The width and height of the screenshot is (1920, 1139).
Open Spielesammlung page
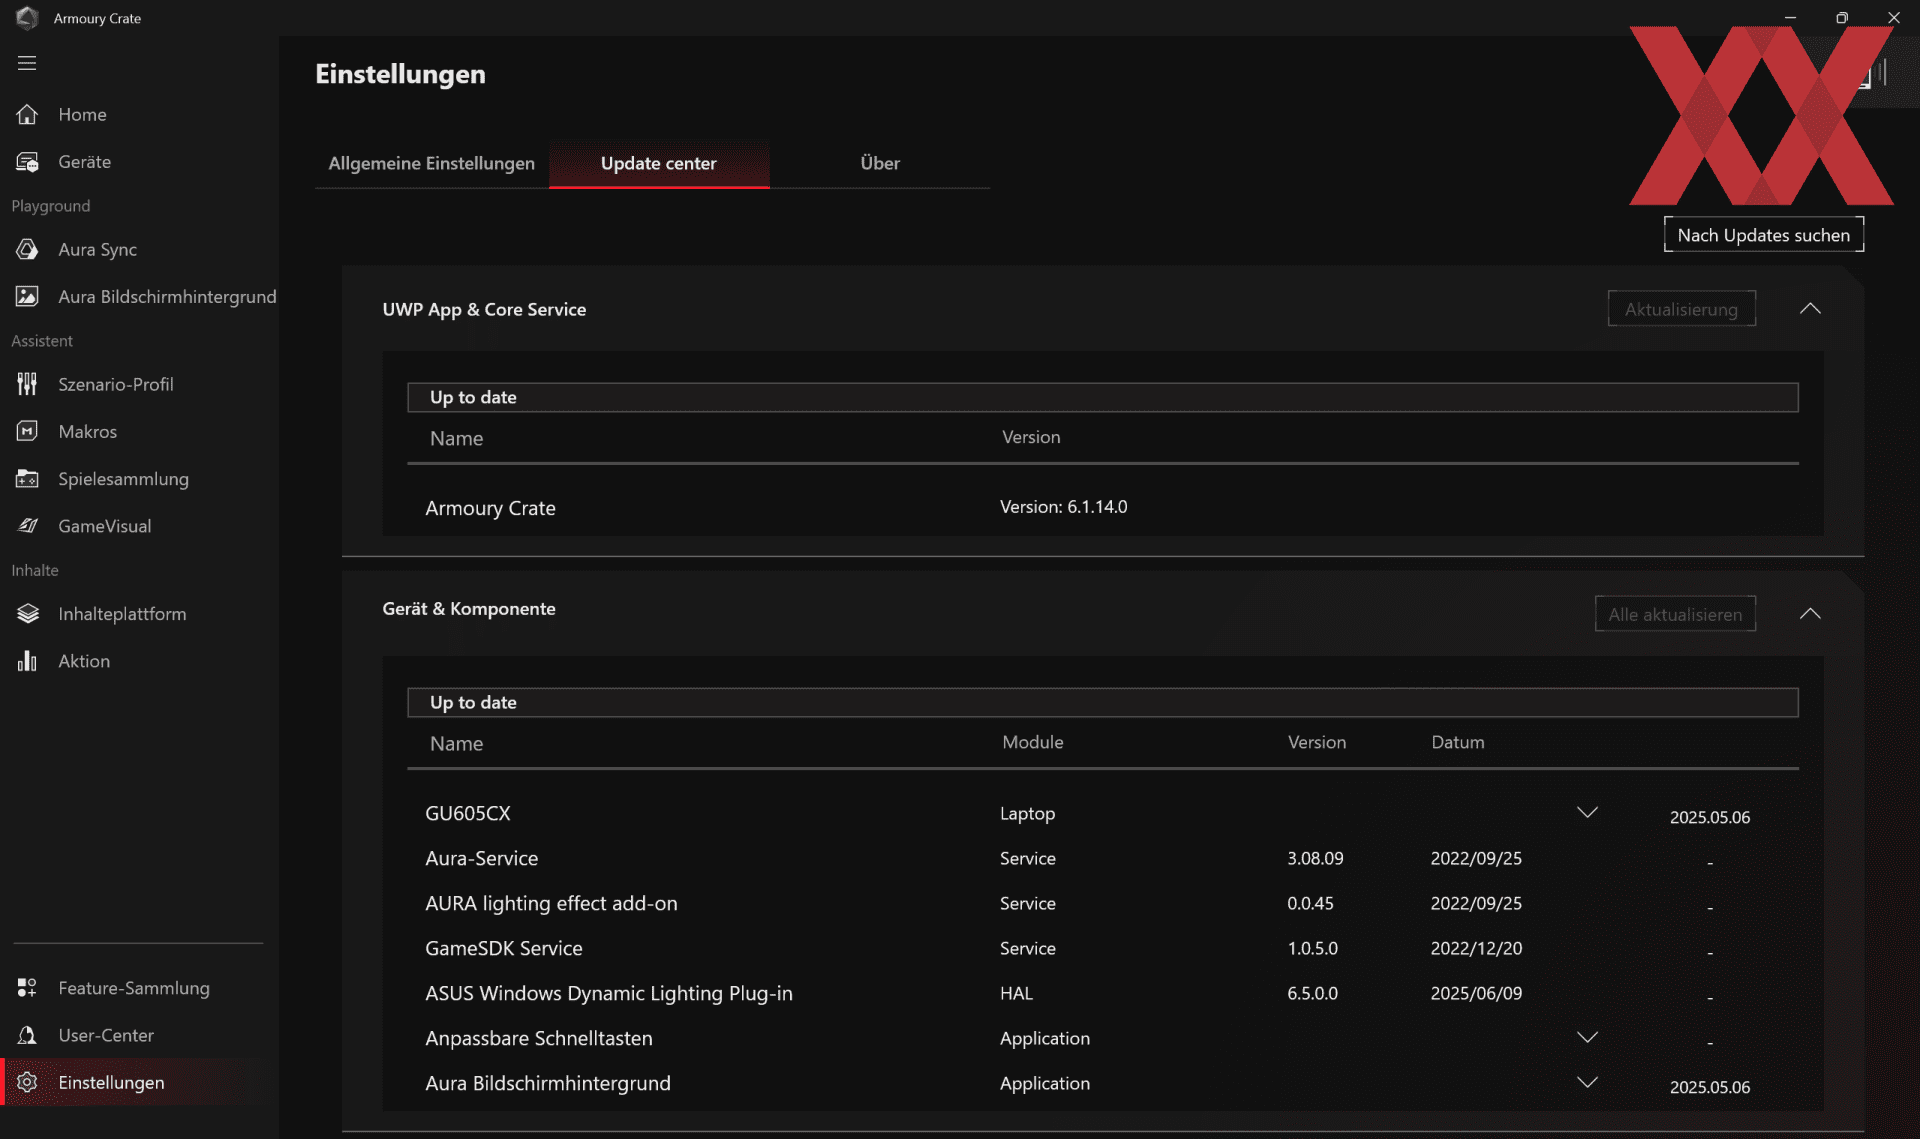(123, 479)
